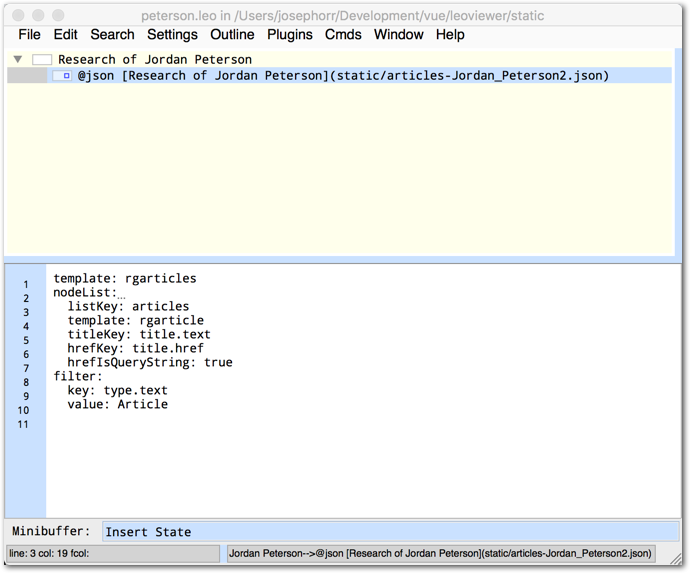Open the Edit menu
The height and width of the screenshot is (573, 690).
tap(65, 35)
